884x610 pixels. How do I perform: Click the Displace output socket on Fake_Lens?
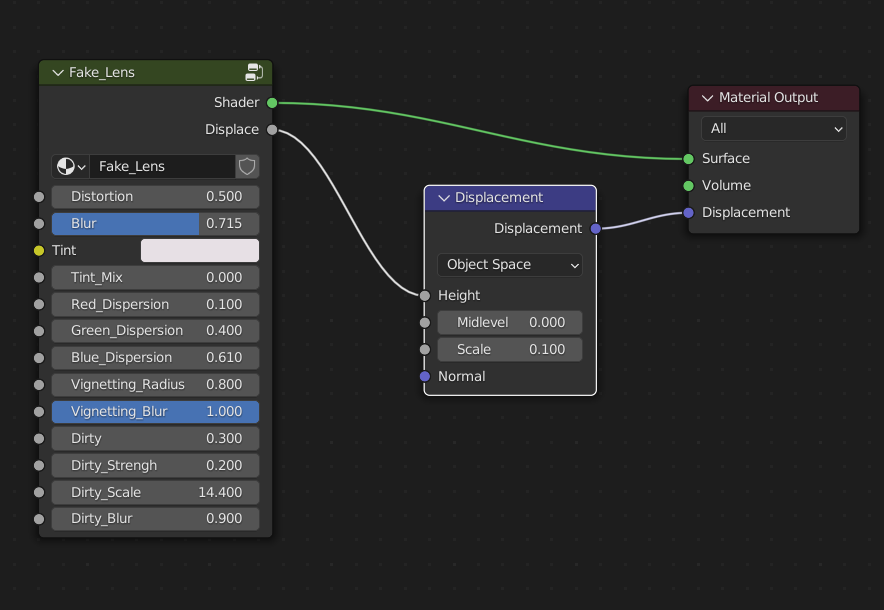274,129
